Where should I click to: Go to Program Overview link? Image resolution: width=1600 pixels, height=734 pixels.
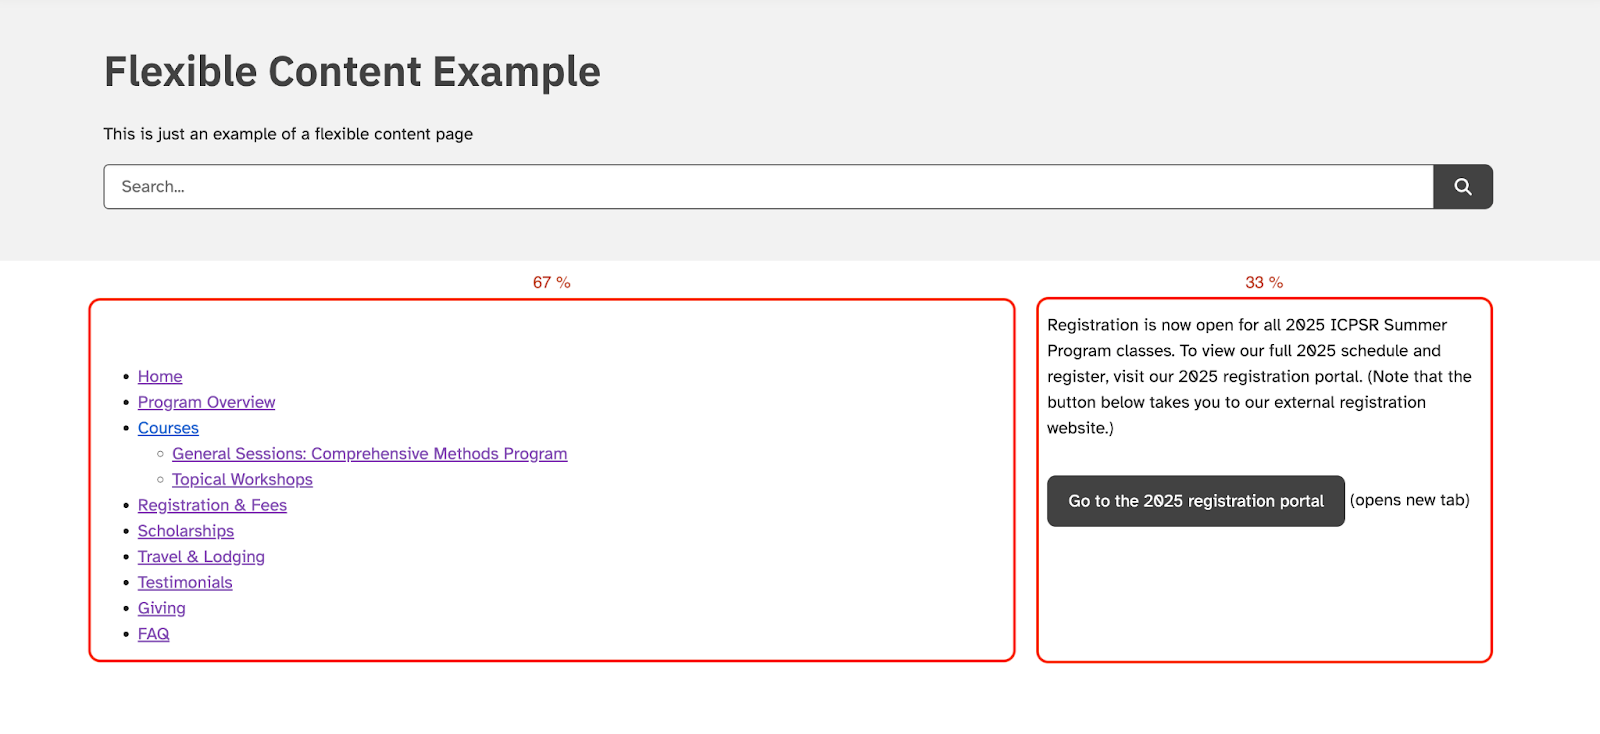206,402
